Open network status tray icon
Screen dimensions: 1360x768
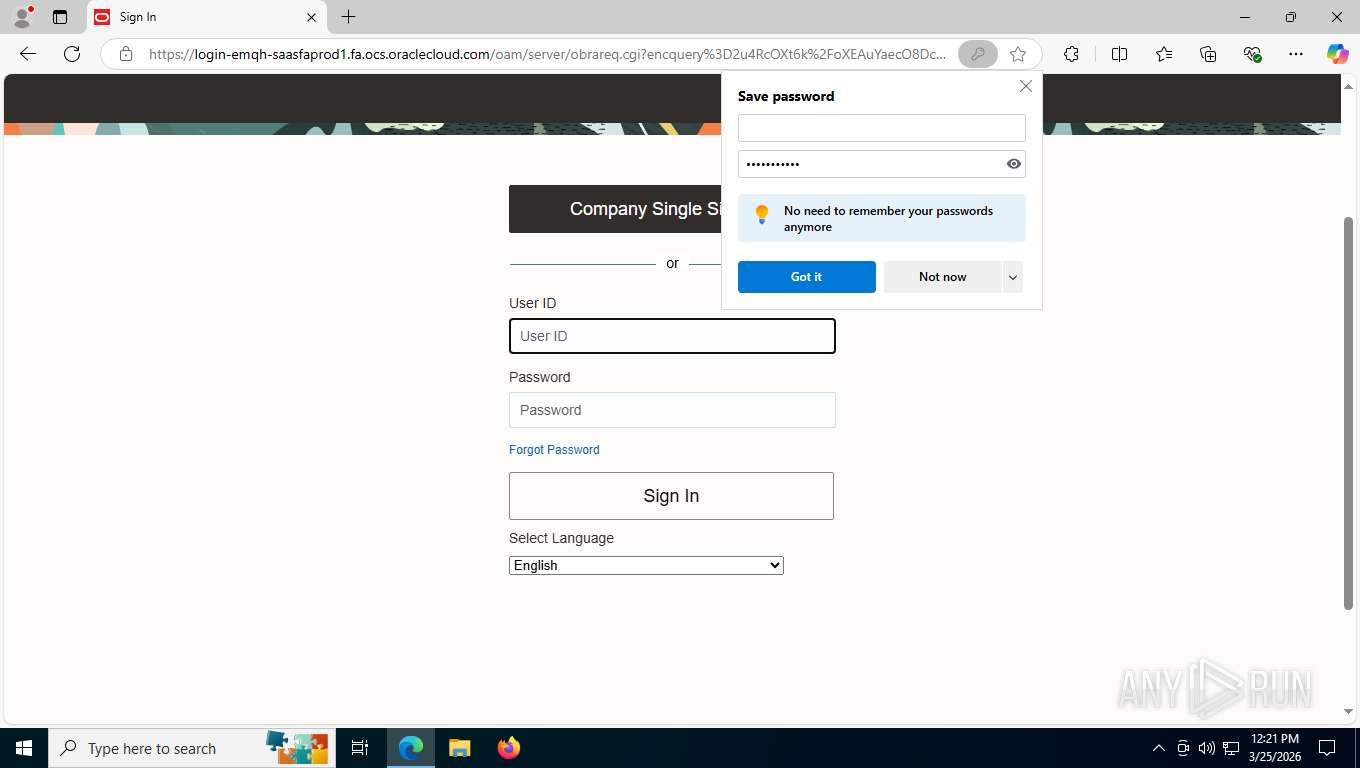1231,748
